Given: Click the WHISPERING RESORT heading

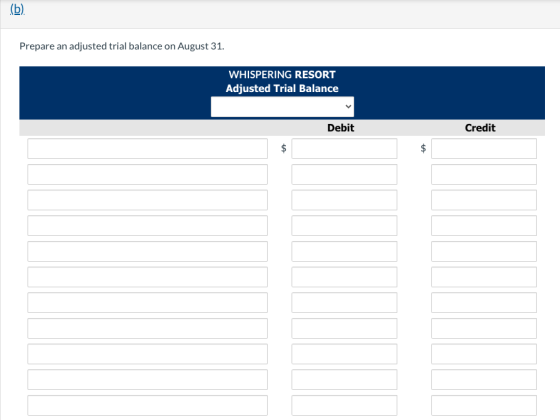Looking at the screenshot, I should (282, 75).
